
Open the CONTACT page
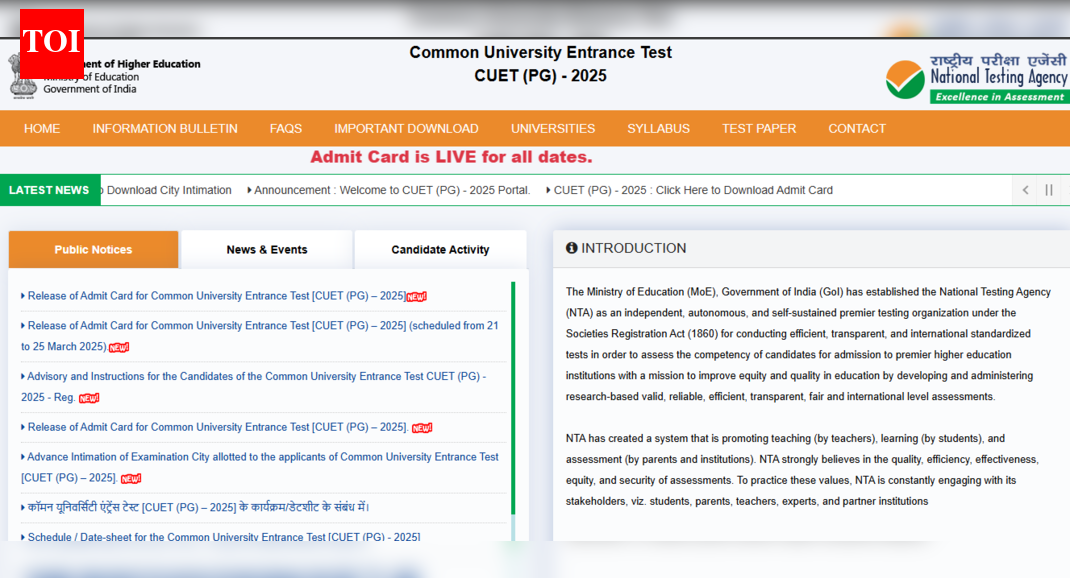857,129
